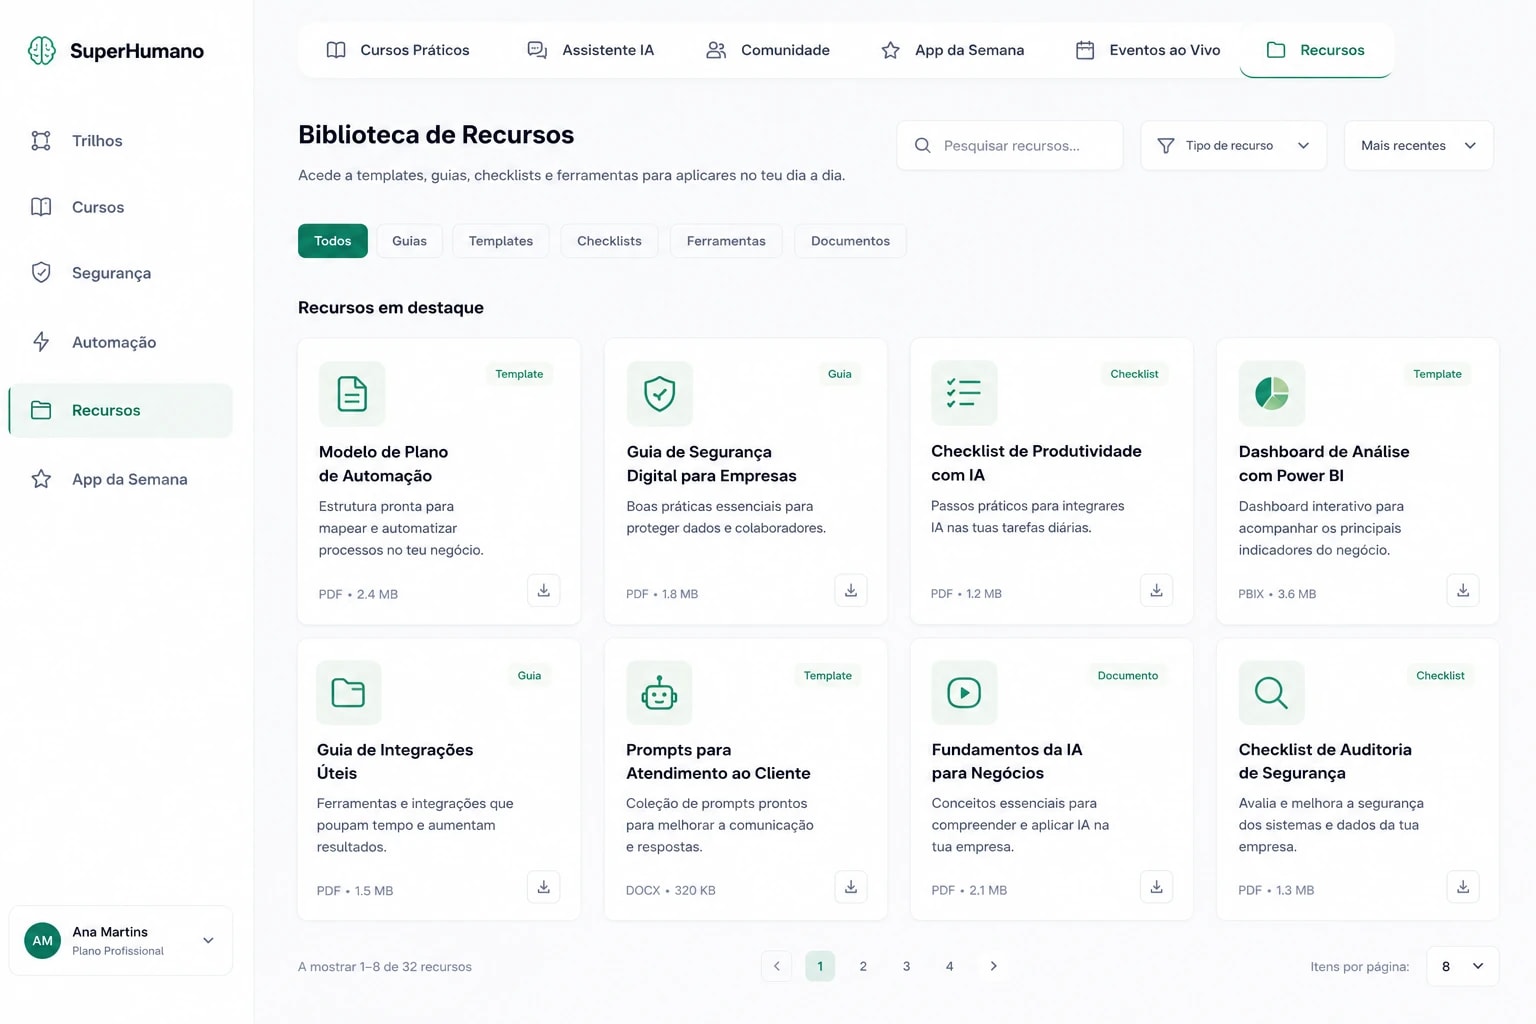This screenshot has width=1536, height=1024.
Task: Click the document icon on Modelo de Plano card
Action: point(352,394)
